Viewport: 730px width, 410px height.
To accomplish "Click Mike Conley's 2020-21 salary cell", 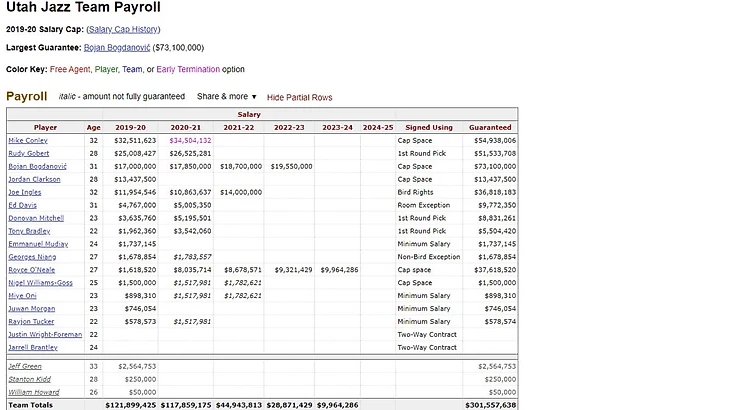I will (x=190, y=141).
